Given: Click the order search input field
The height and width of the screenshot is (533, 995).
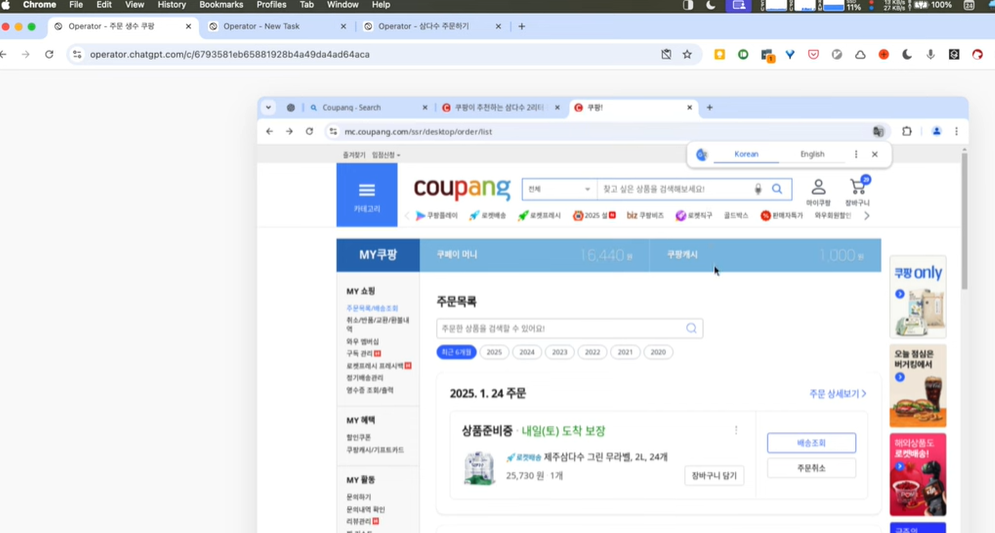Looking at the screenshot, I should (560, 328).
